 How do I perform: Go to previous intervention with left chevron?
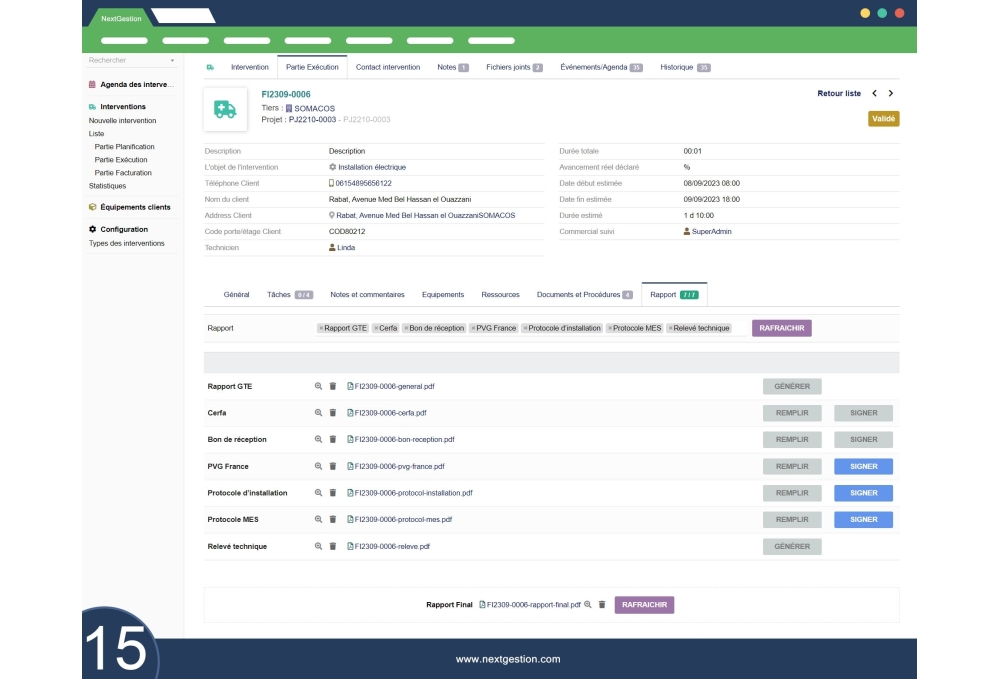coord(874,93)
